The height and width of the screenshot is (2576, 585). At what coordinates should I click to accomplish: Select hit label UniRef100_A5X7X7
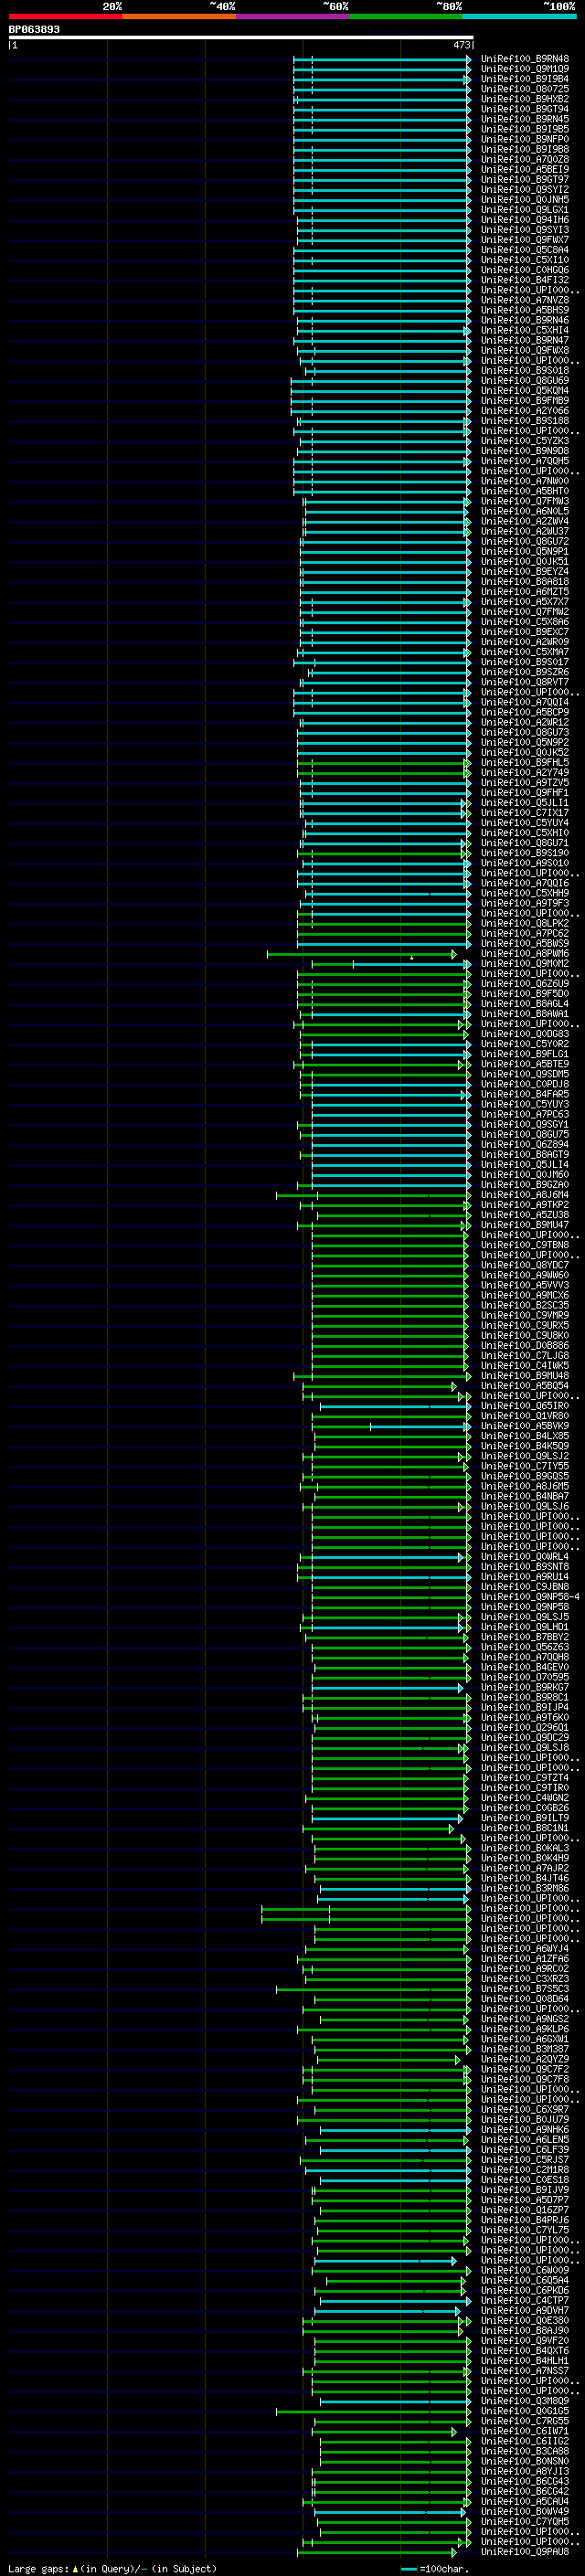click(525, 602)
